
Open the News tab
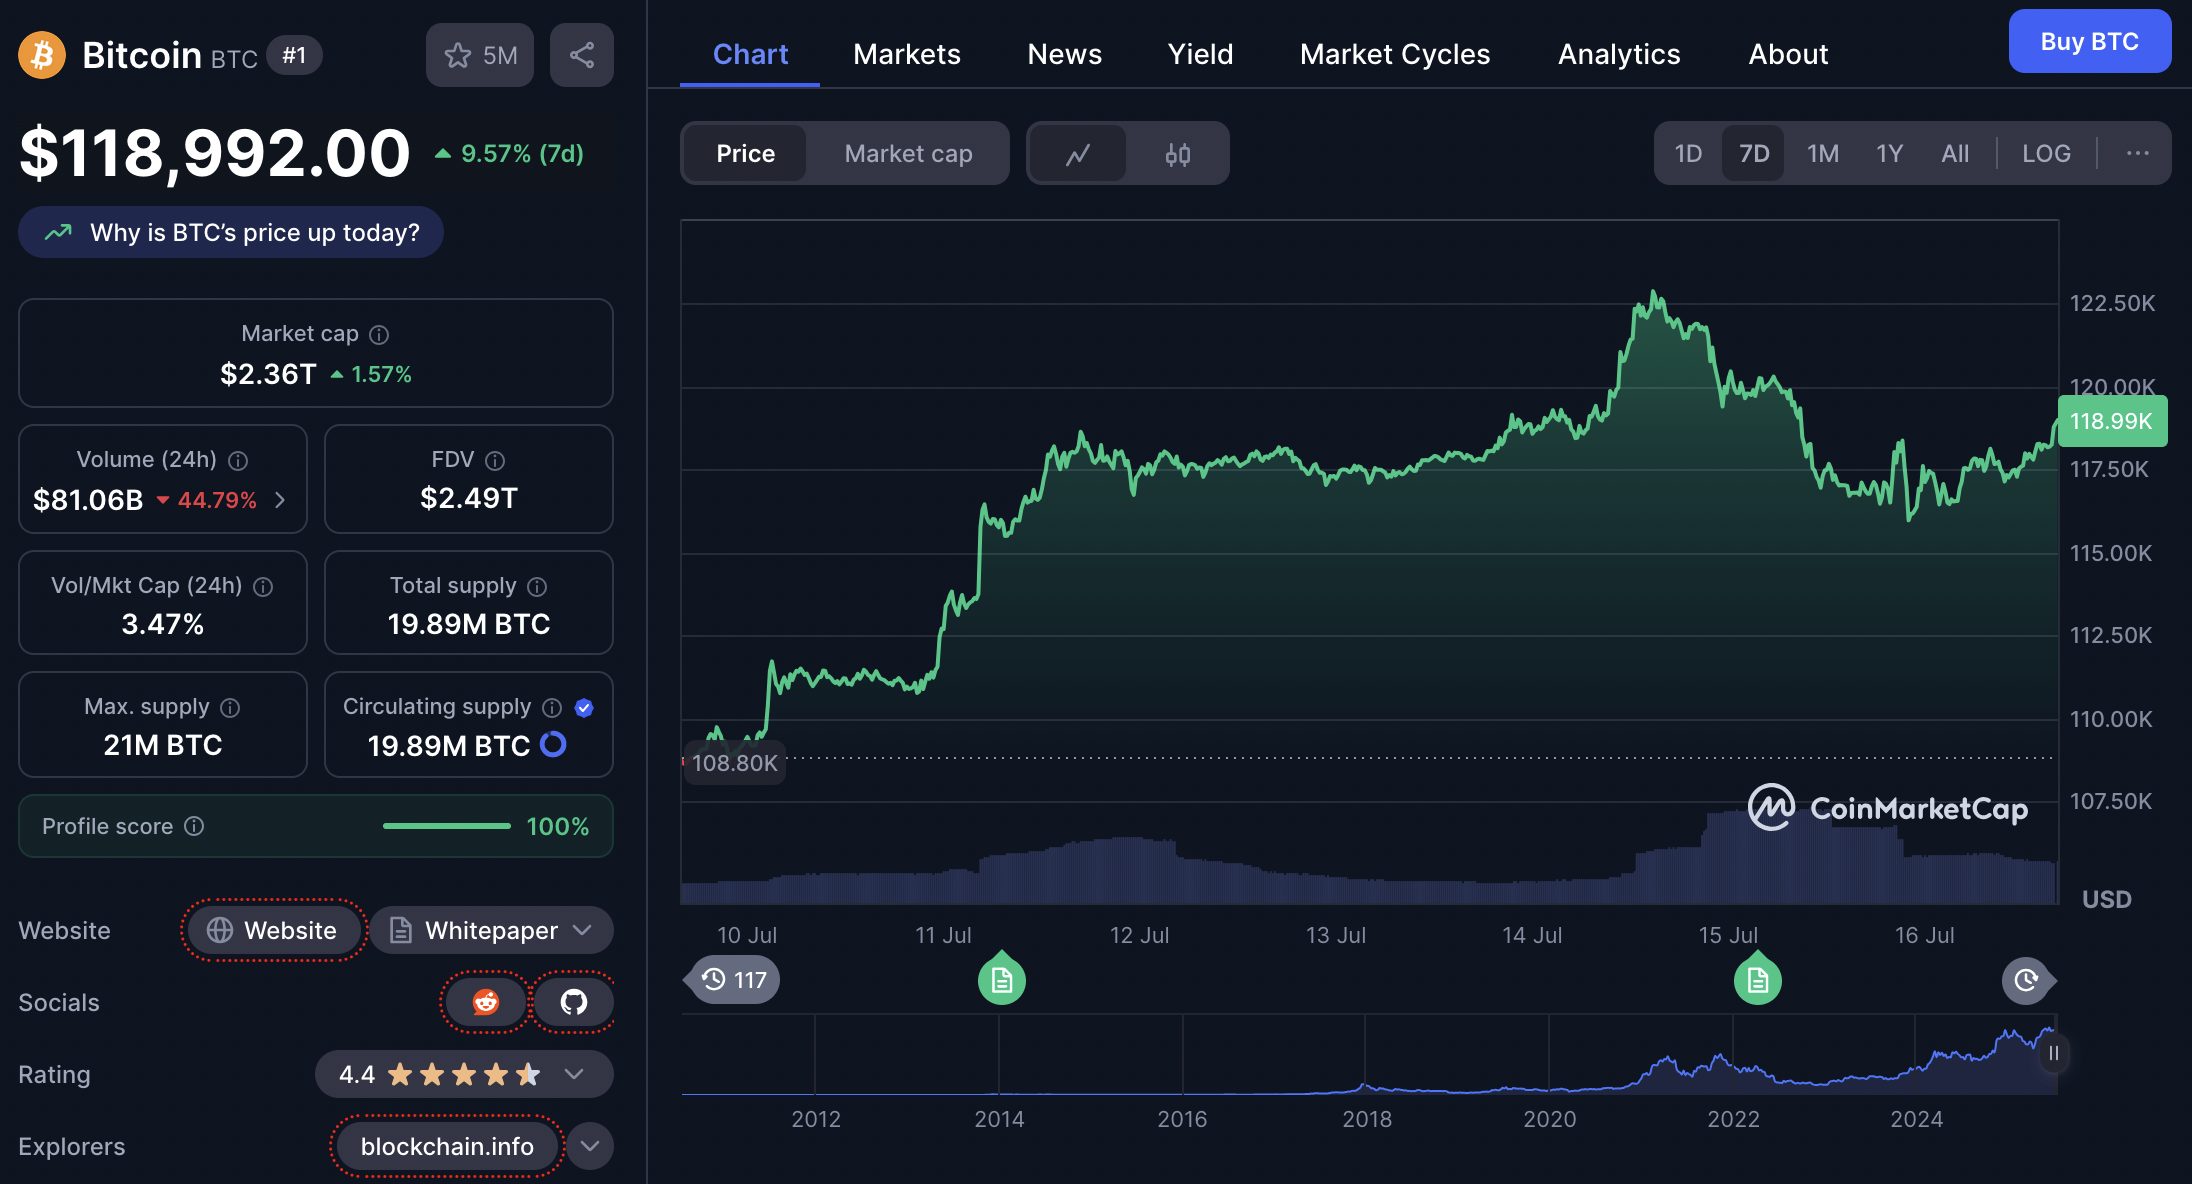coord(1065,54)
